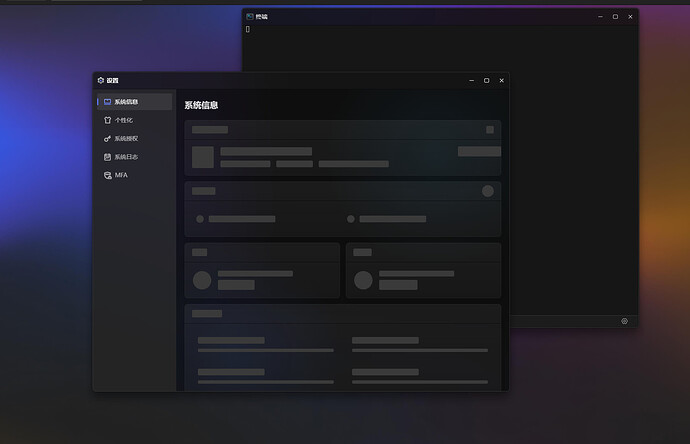Open the 个性化 settings section
The height and width of the screenshot is (444, 690).
(134, 120)
